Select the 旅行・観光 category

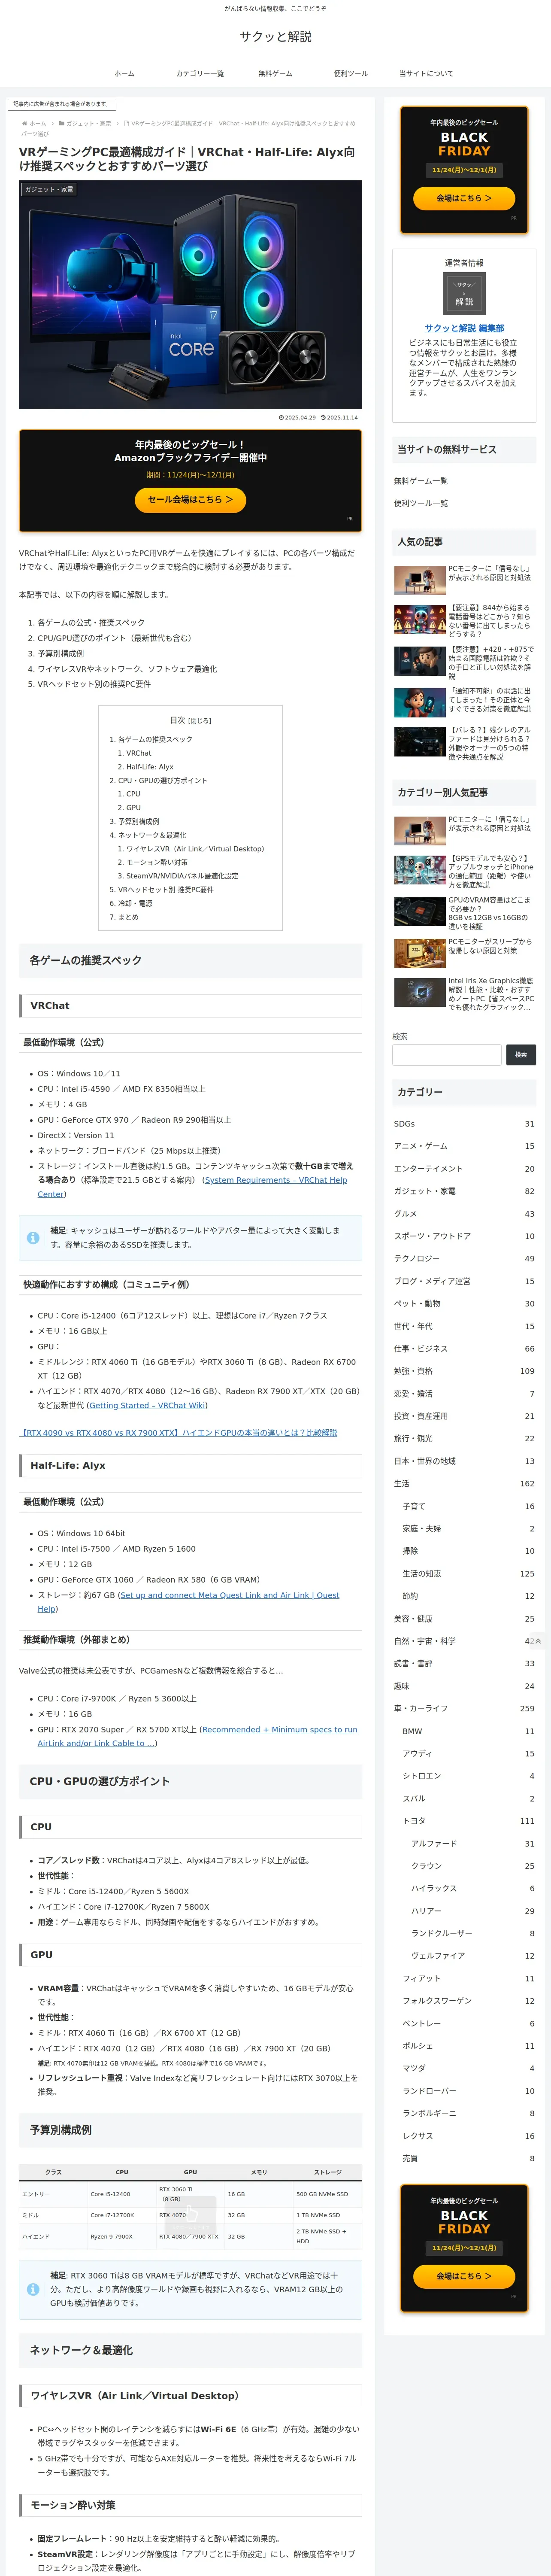[x=464, y=1439]
